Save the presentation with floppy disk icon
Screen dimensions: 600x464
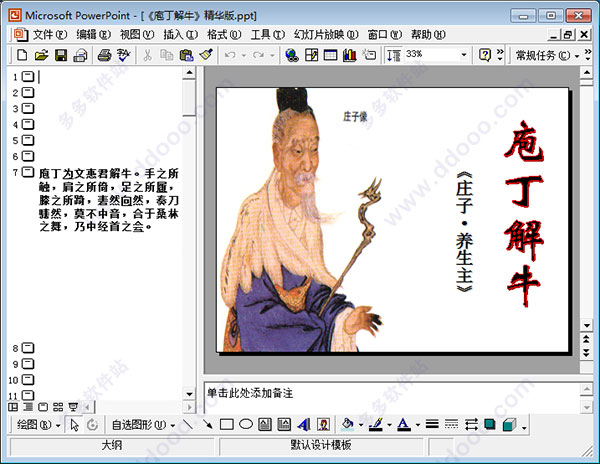tap(61, 55)
